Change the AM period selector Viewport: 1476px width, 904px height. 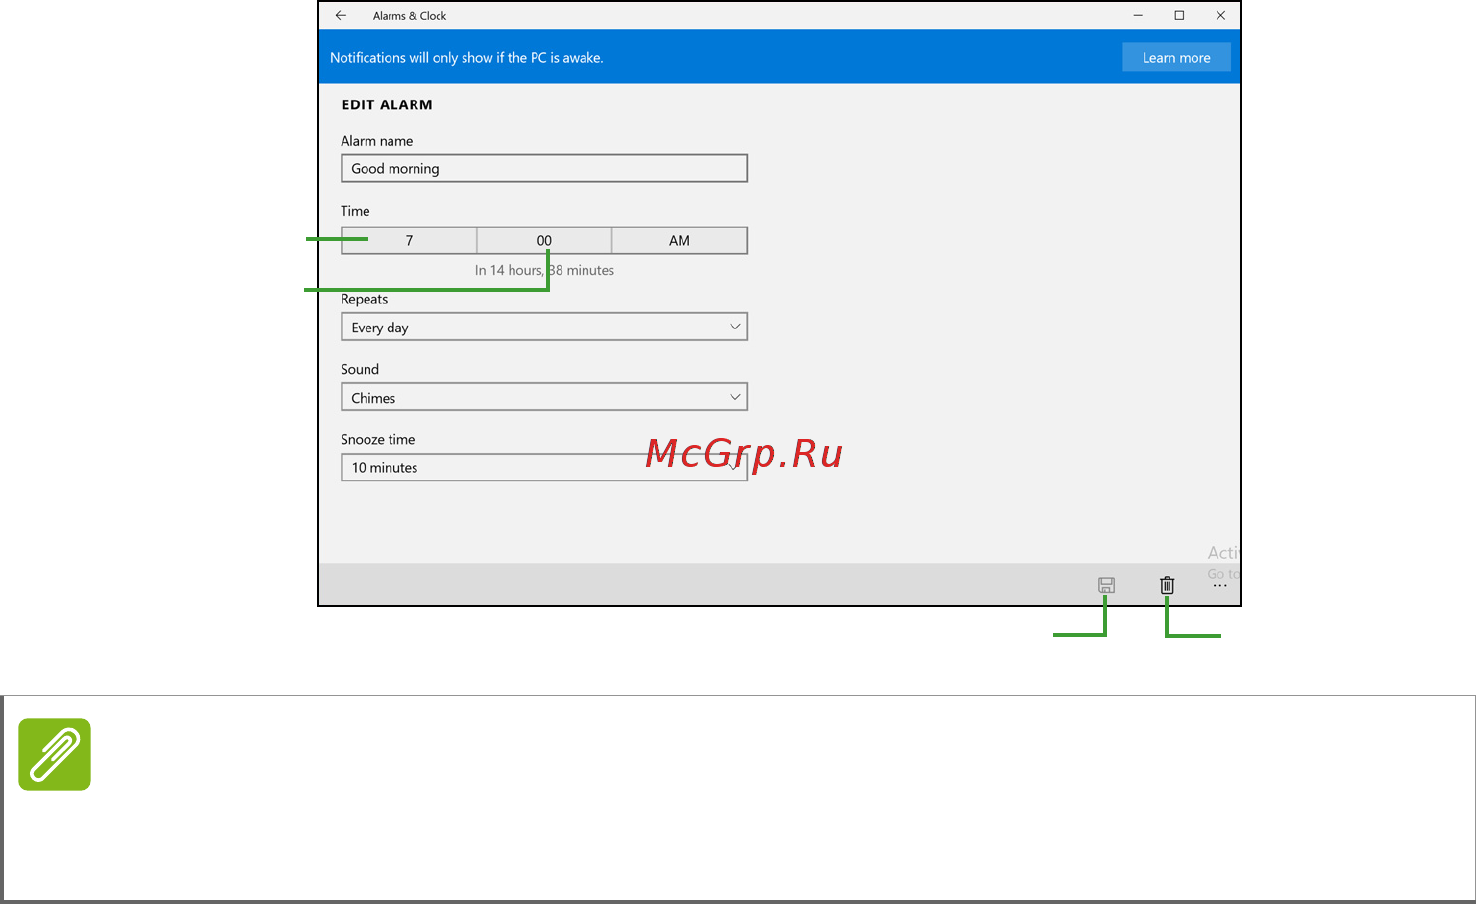[x=679, y=241]
